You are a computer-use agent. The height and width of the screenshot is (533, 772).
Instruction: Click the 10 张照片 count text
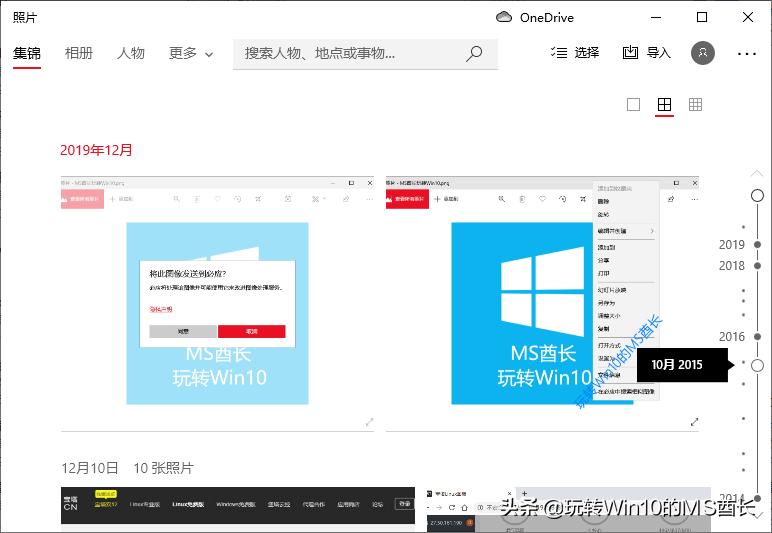click(163, 468)
